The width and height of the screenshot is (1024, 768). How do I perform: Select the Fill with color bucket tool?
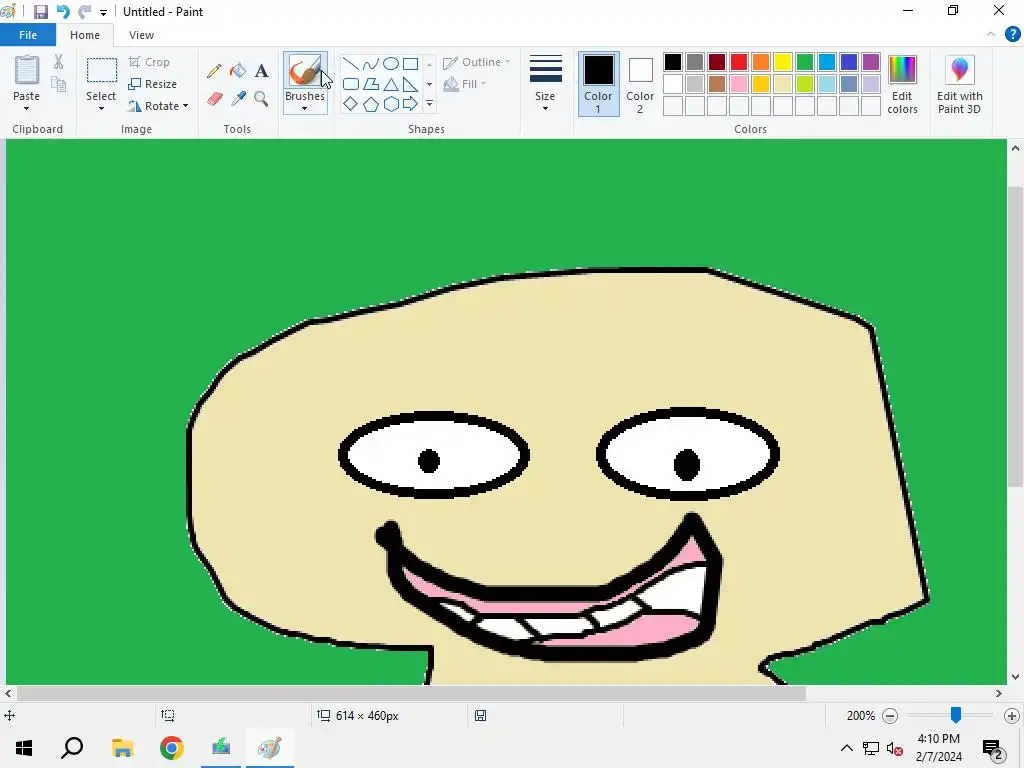(x=238, y=71)
